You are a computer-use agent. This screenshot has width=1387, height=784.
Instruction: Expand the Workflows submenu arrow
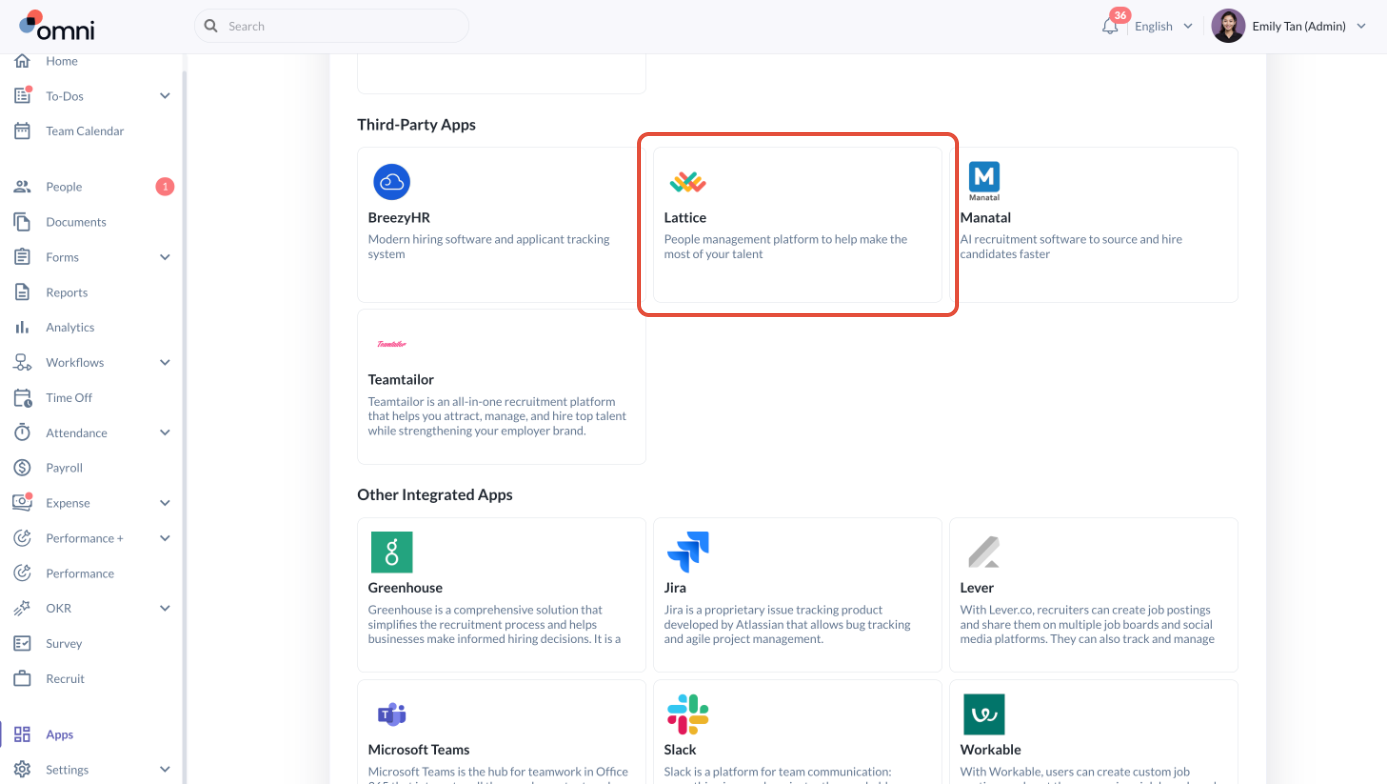pos(165,362)
